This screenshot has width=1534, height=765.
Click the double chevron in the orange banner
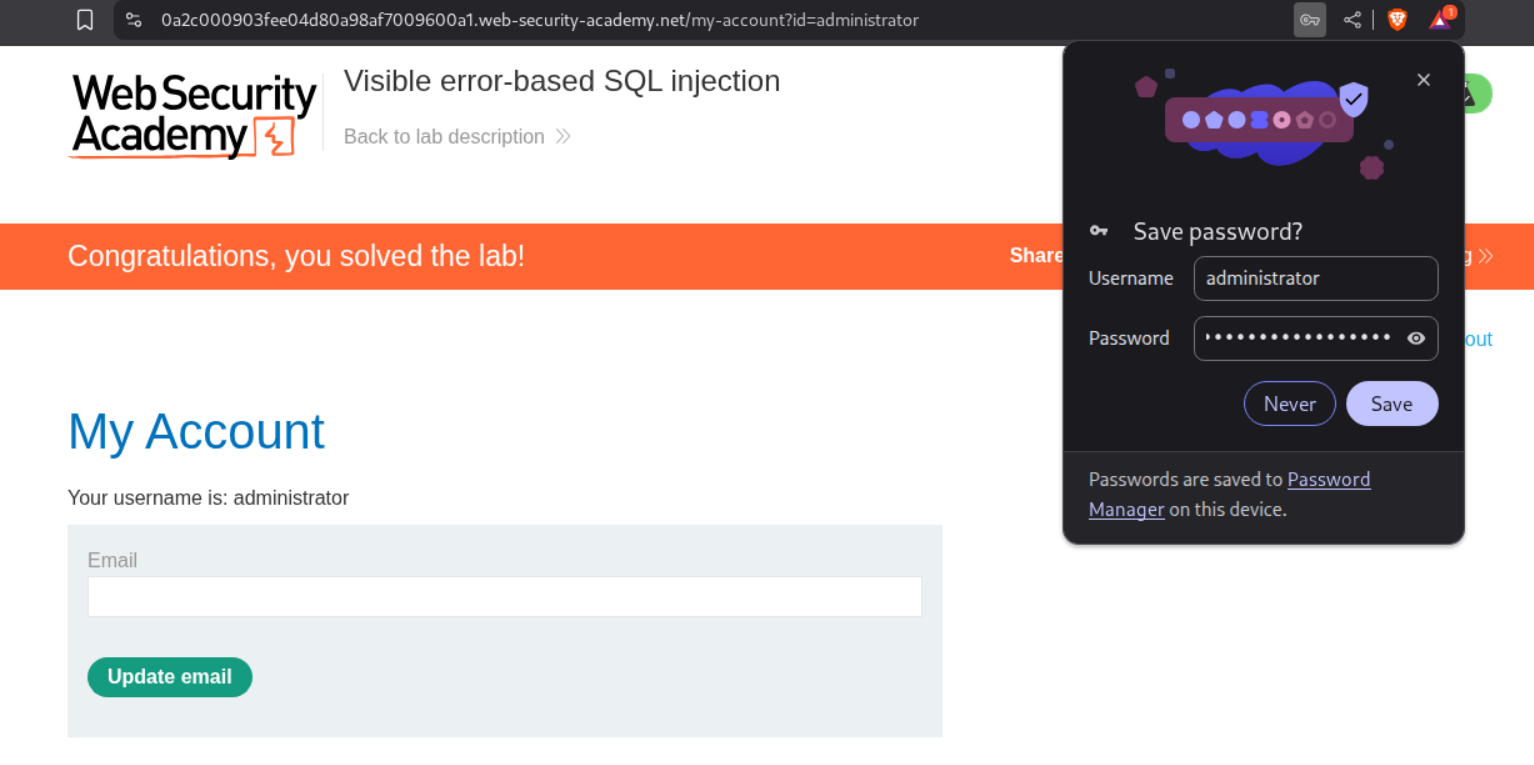pos(1487,256)
